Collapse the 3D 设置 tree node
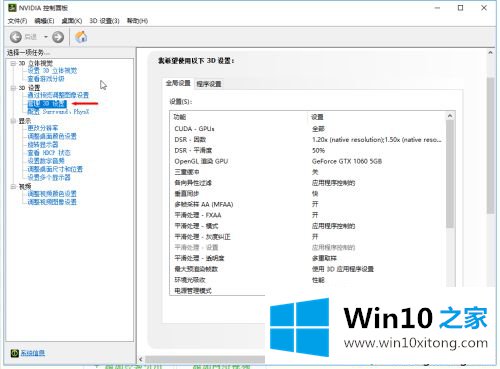 [13, 88]
